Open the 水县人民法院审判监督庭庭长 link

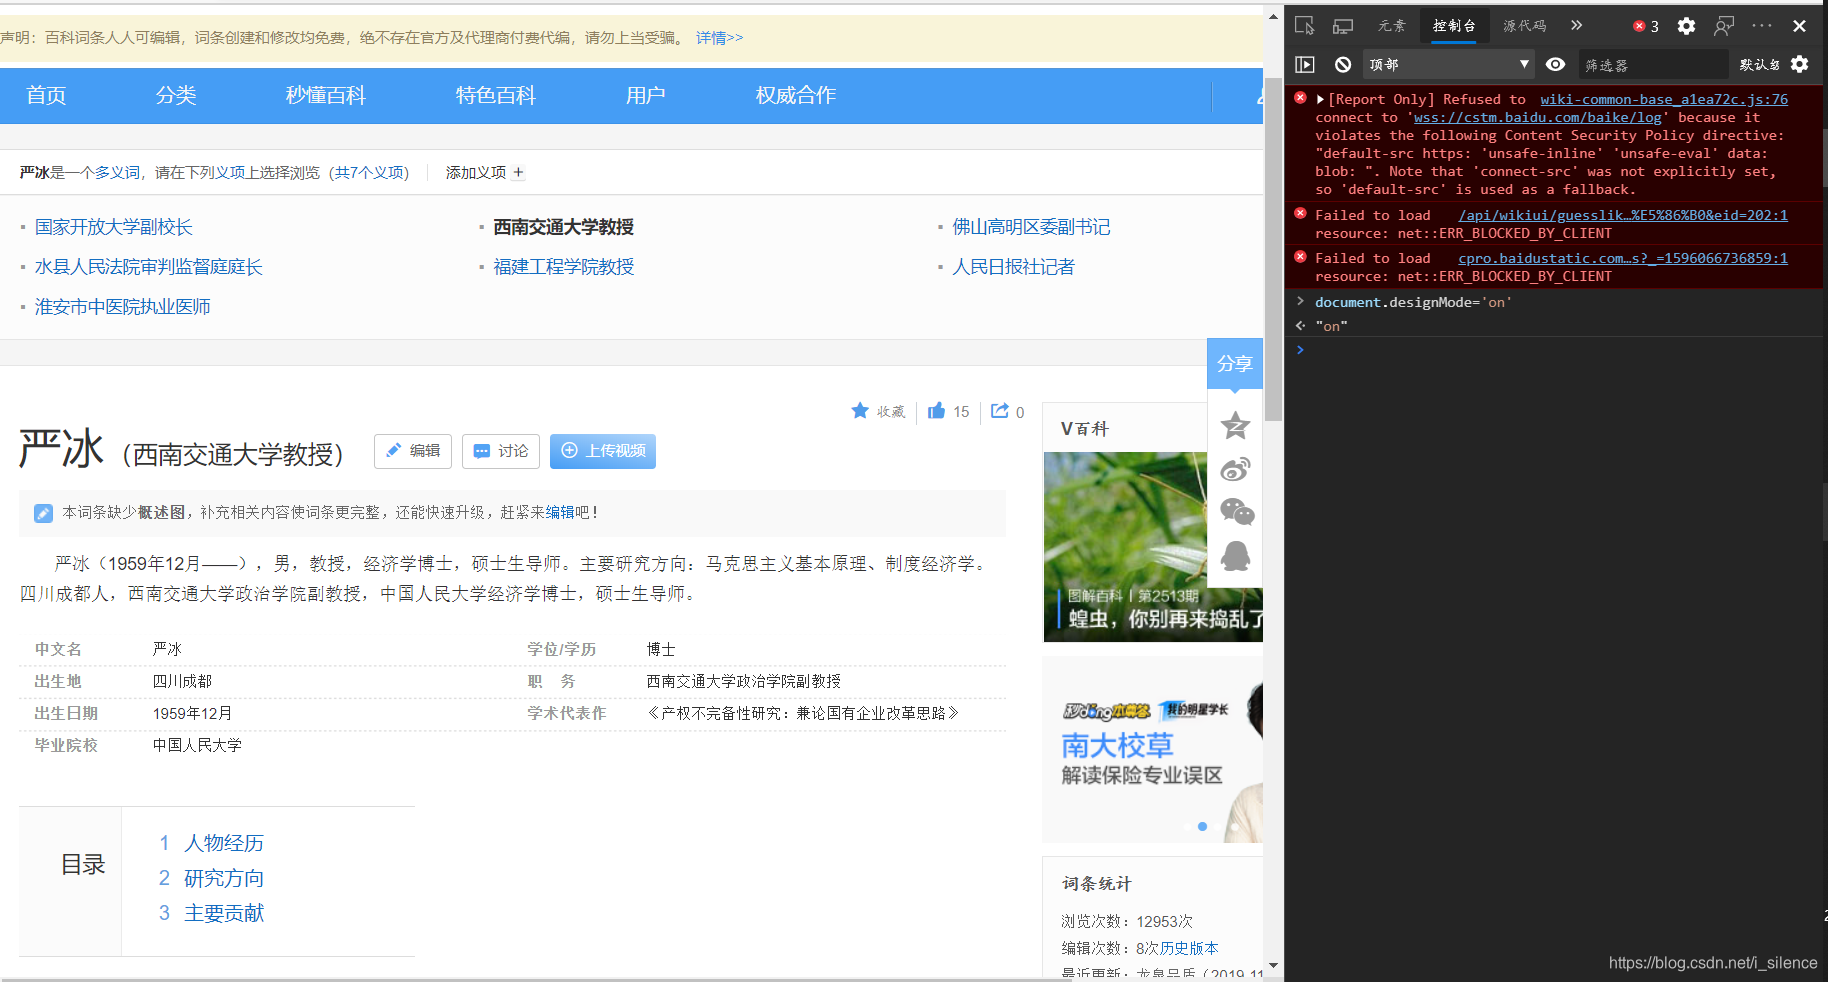149,267
